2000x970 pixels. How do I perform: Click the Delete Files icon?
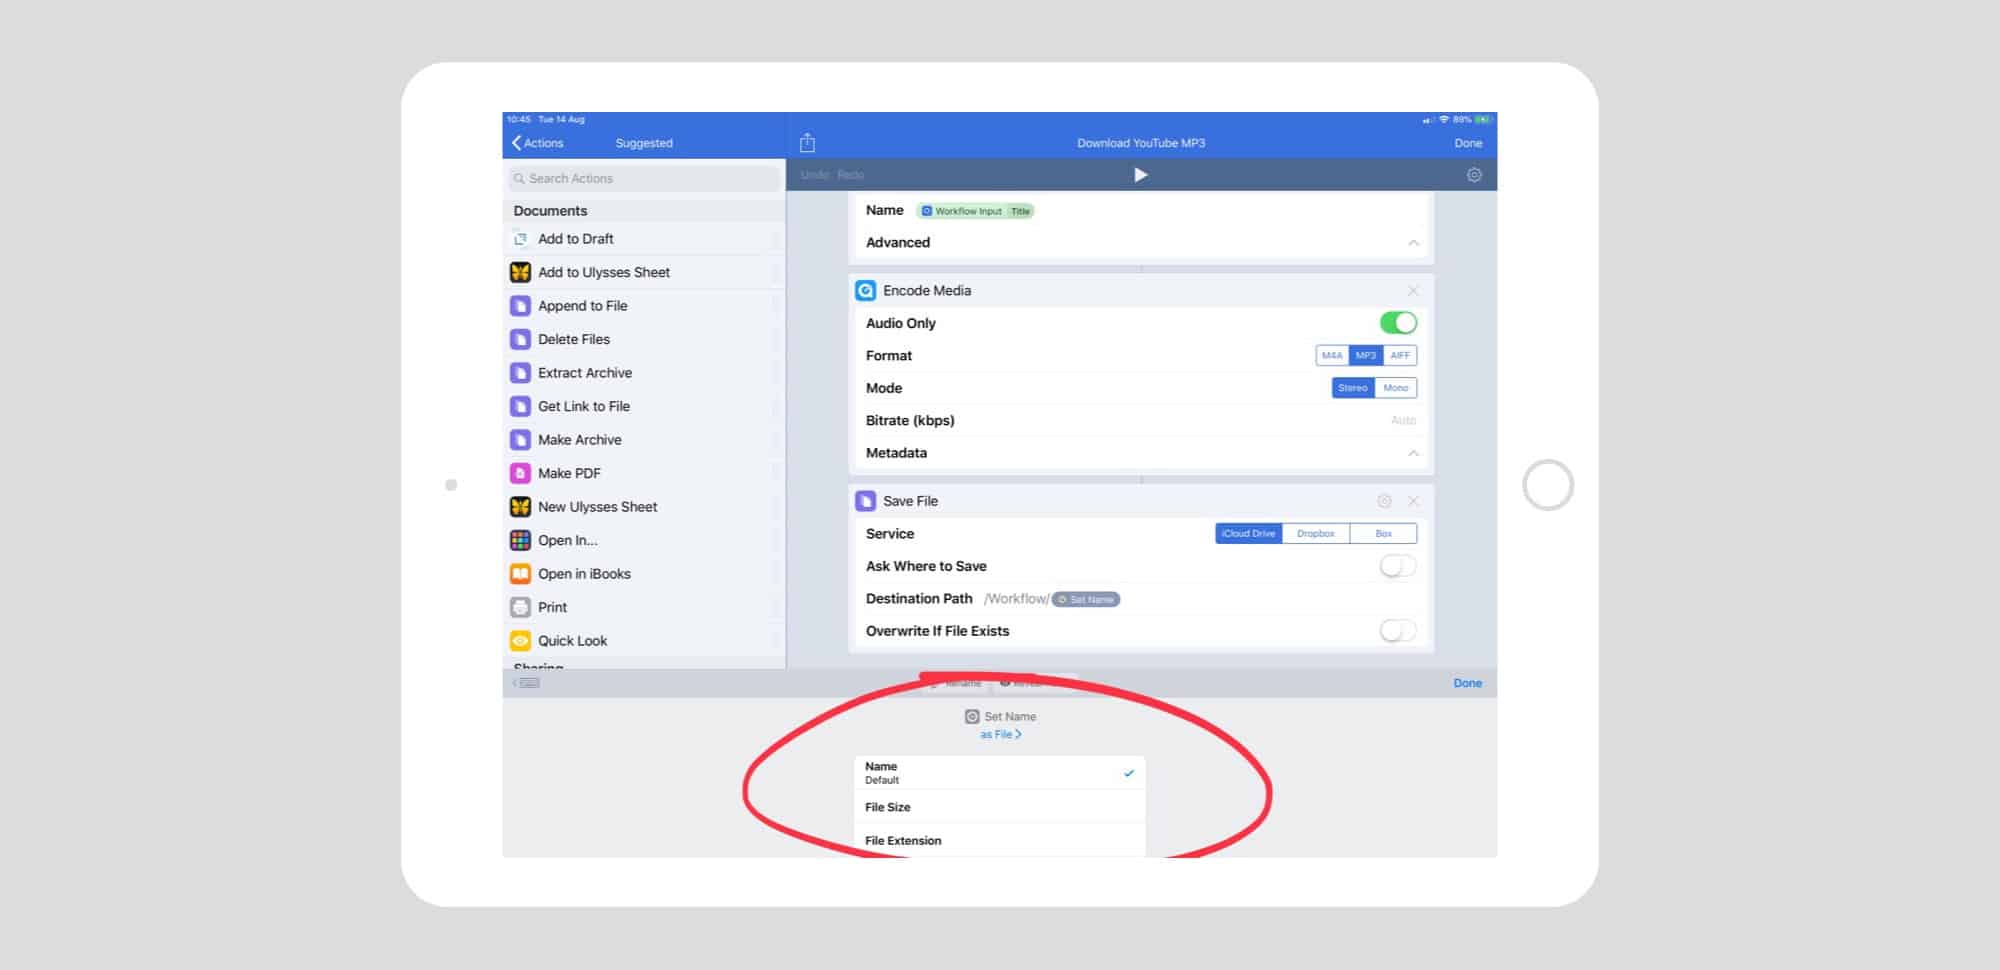pos(520,339)
